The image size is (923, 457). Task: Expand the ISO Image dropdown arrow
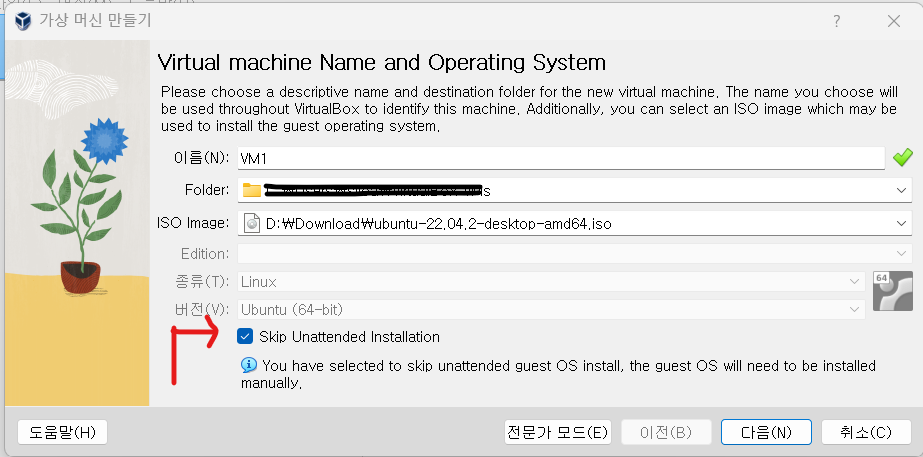901,223
